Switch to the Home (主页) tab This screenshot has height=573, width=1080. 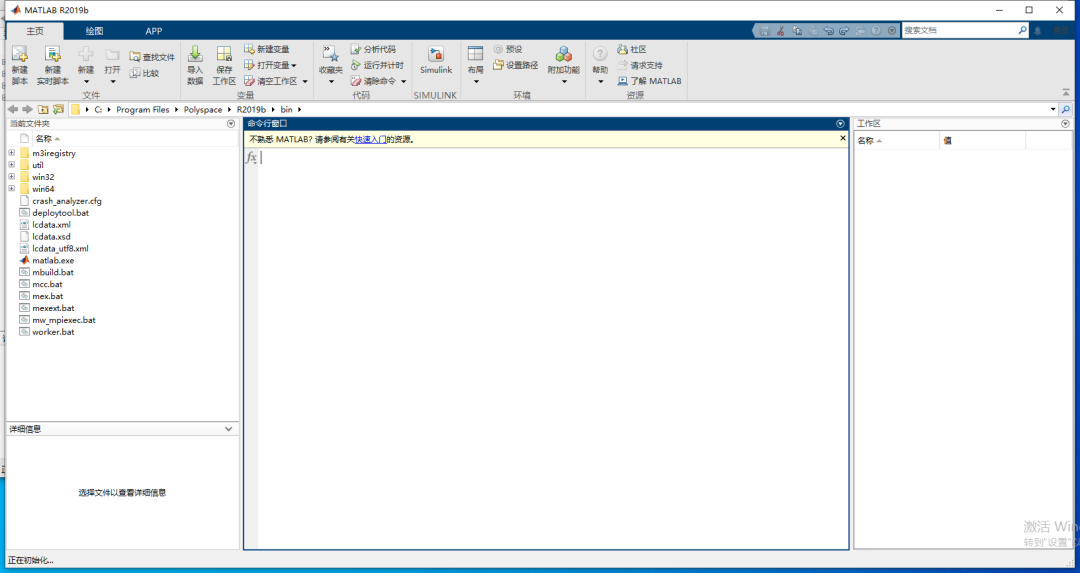[35, 31]
